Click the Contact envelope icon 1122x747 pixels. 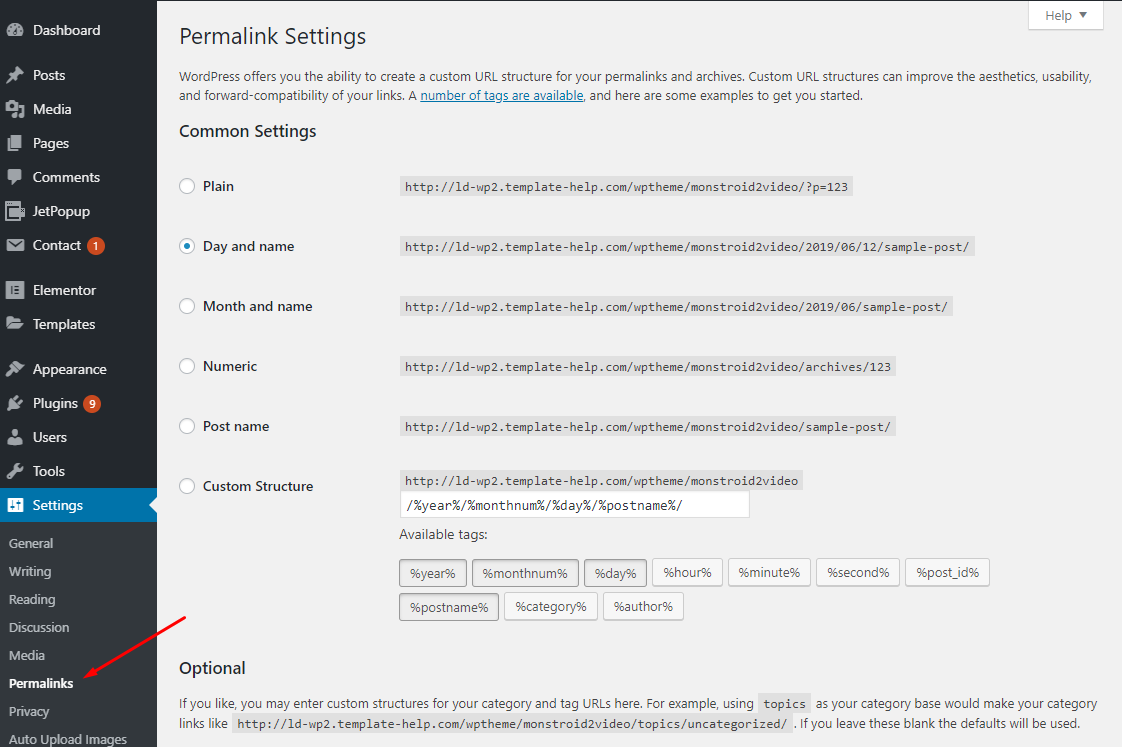pyautogui.click(x=15, y=245)
